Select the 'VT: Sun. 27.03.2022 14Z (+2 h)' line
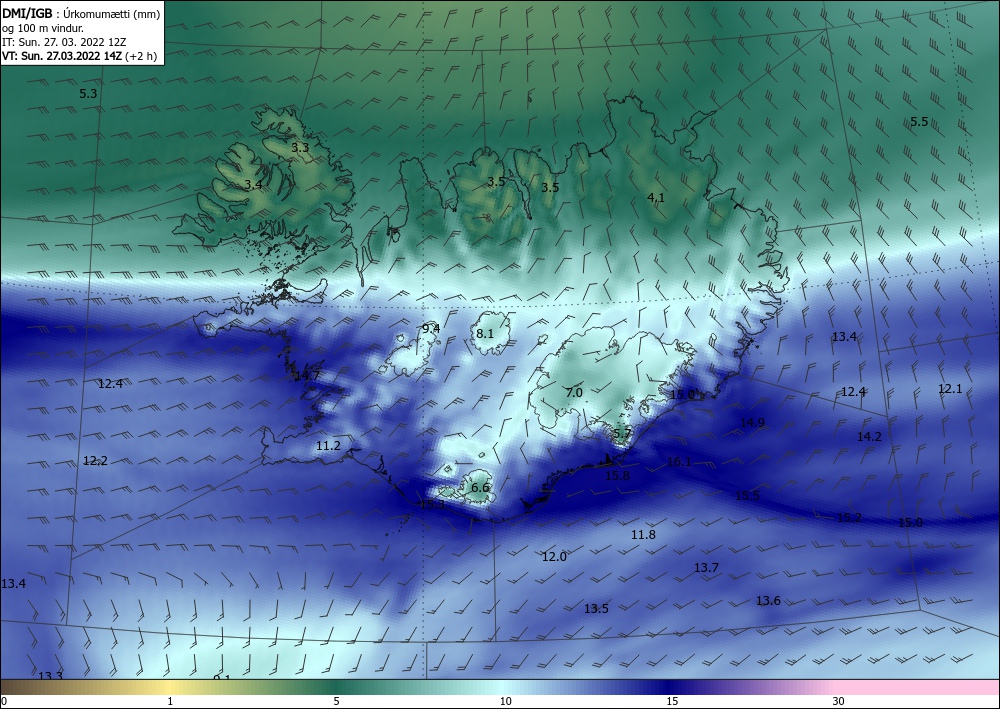This screenshot has width=1000, height=709. point(79,56)
